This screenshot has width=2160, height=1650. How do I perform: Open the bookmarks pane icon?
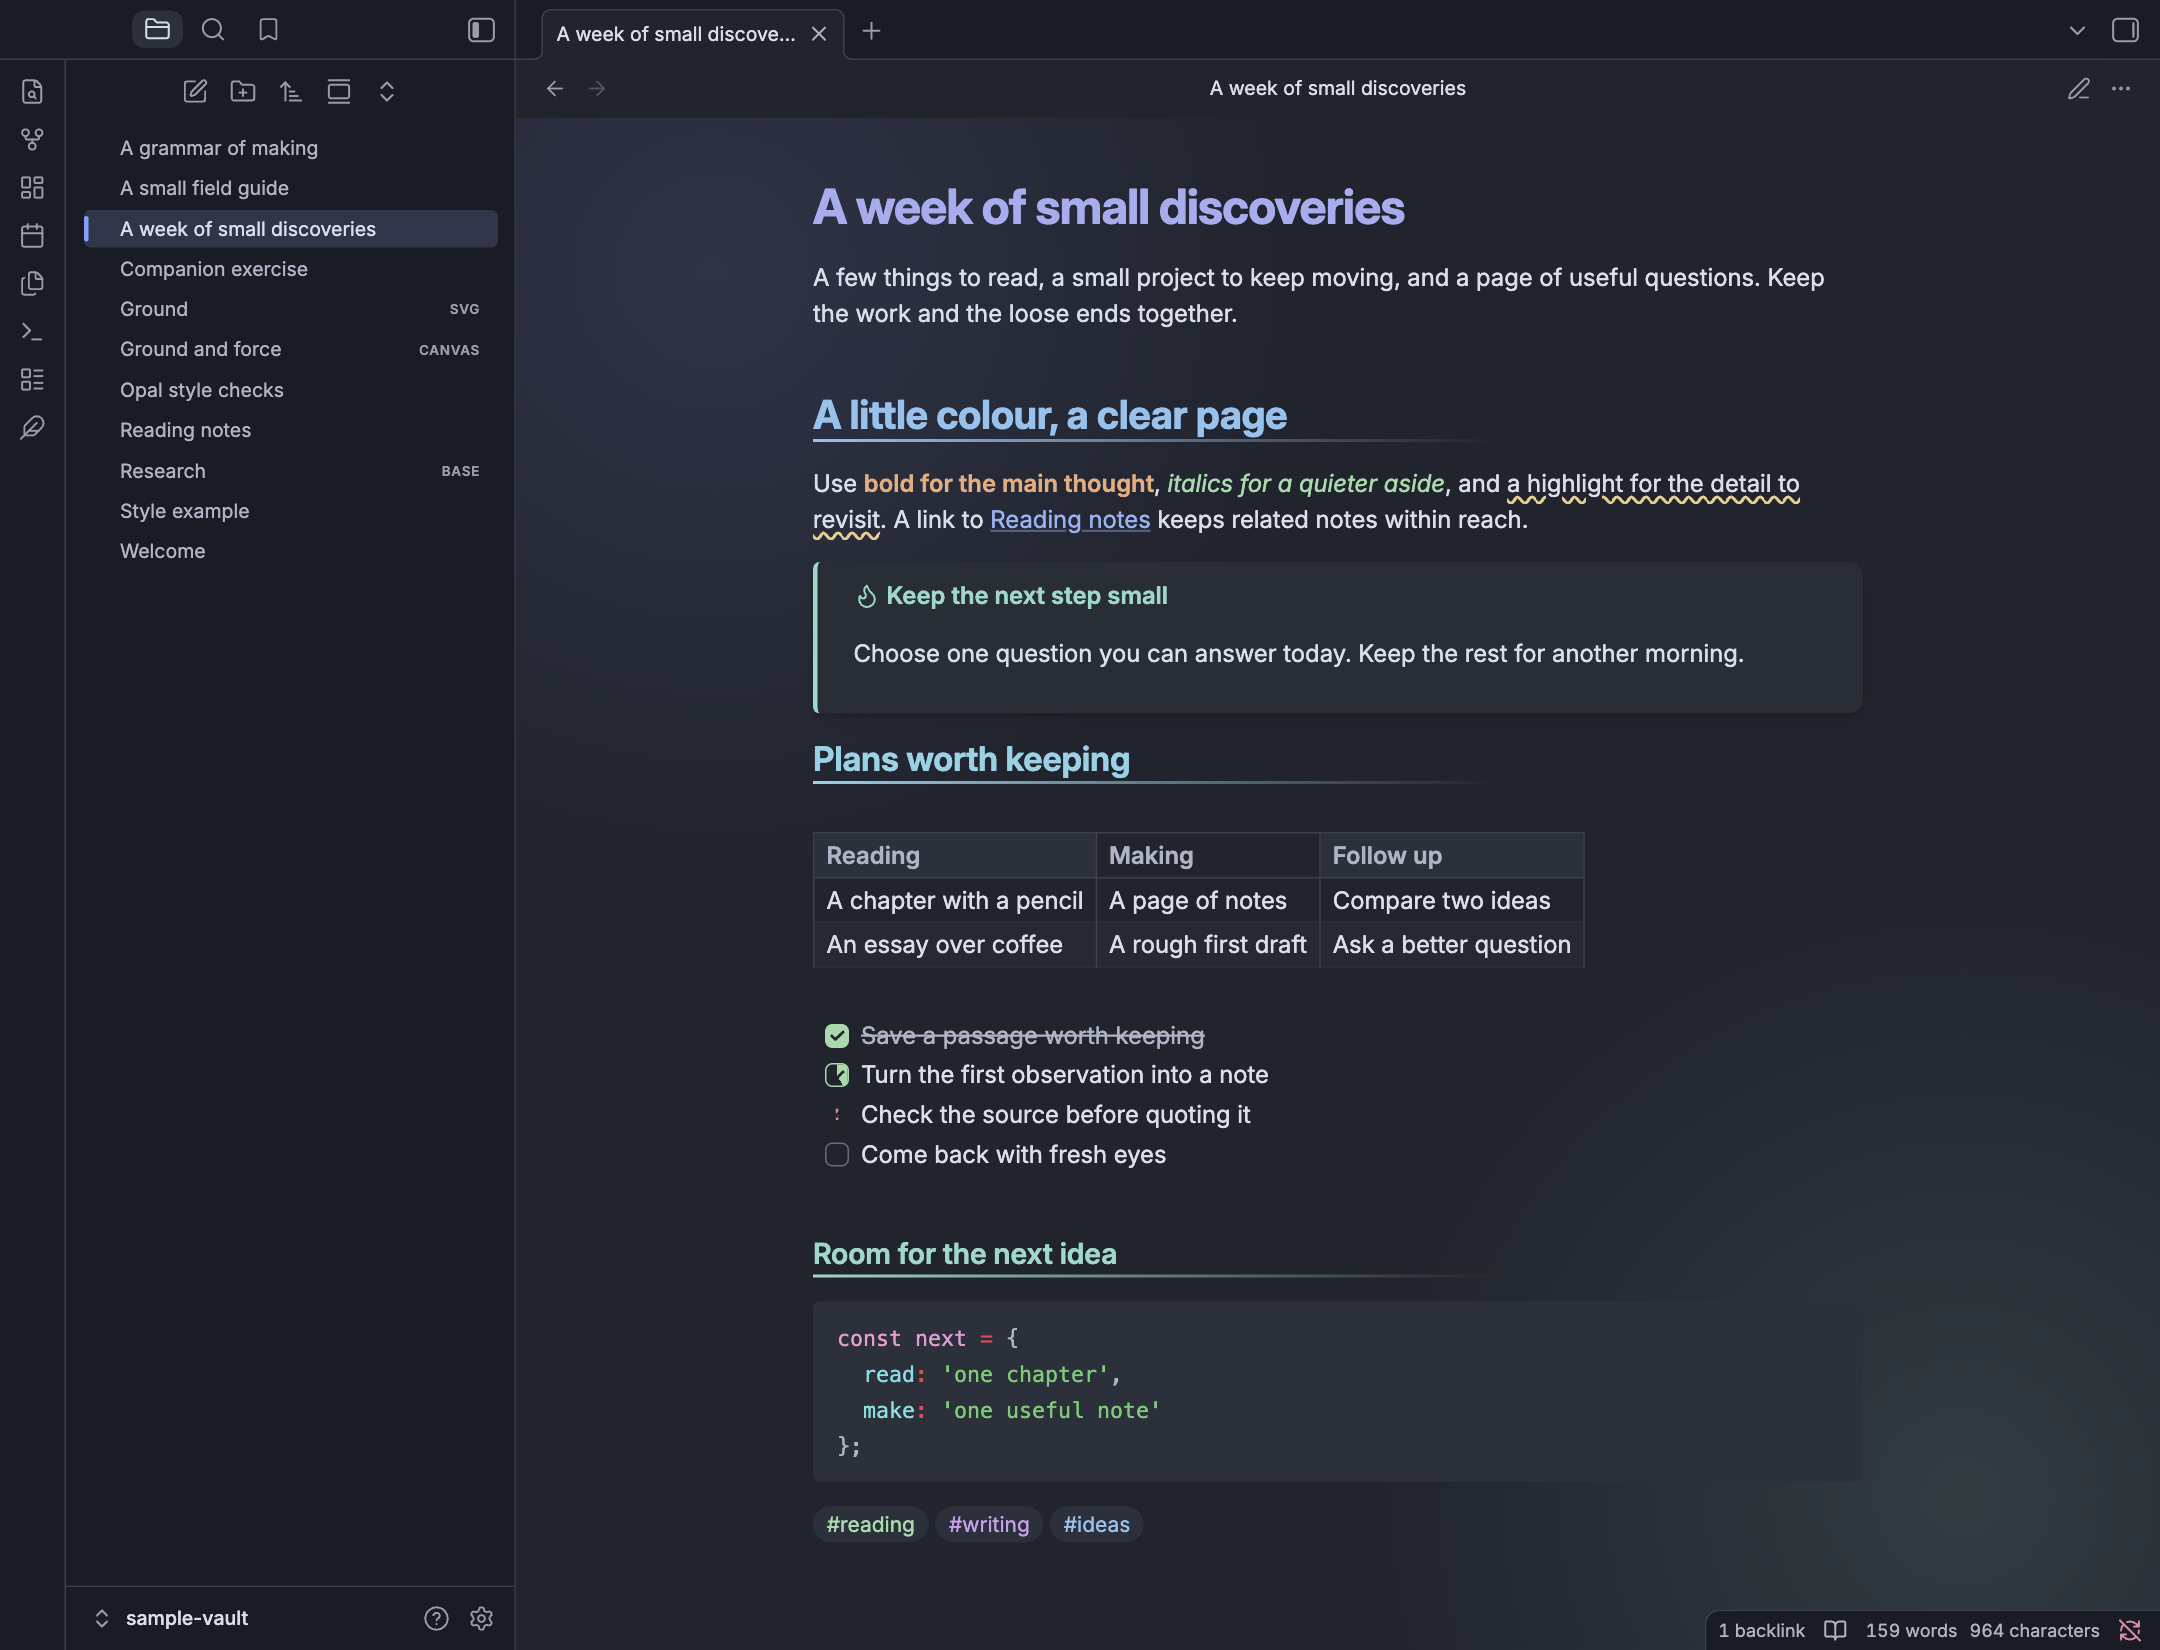(x=268, y=30)
